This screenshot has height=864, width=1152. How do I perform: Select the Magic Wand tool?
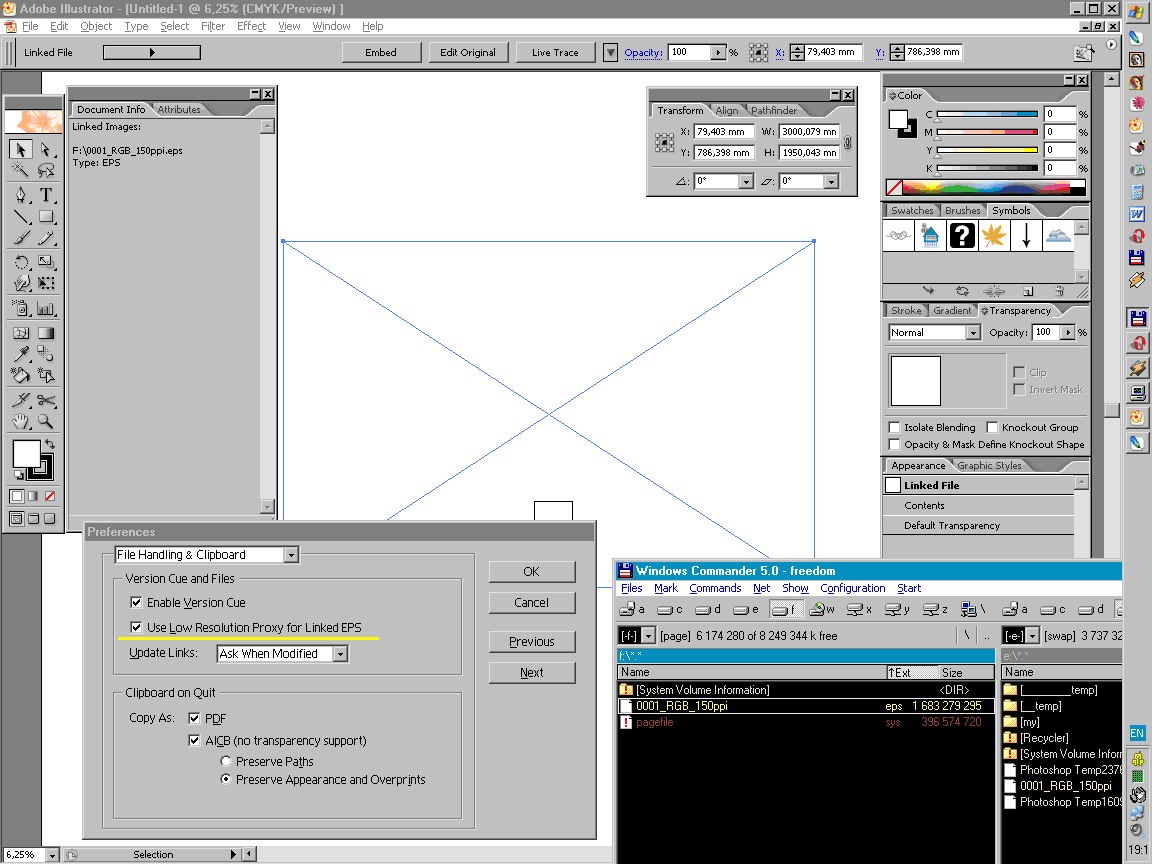pyautogui.click(x=21, y=170)
